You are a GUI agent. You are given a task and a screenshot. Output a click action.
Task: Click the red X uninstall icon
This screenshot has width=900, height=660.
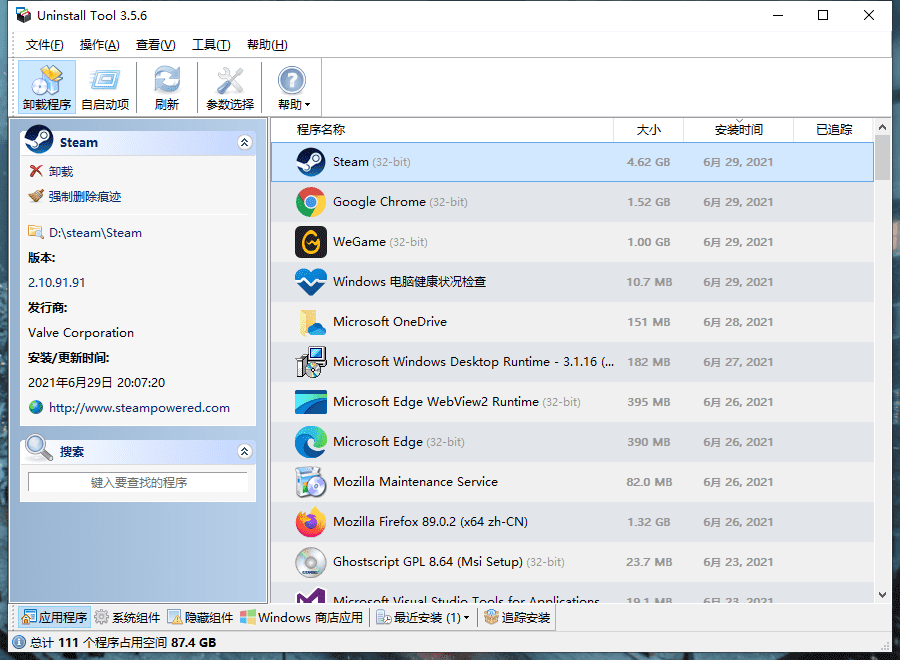point(36,171)
